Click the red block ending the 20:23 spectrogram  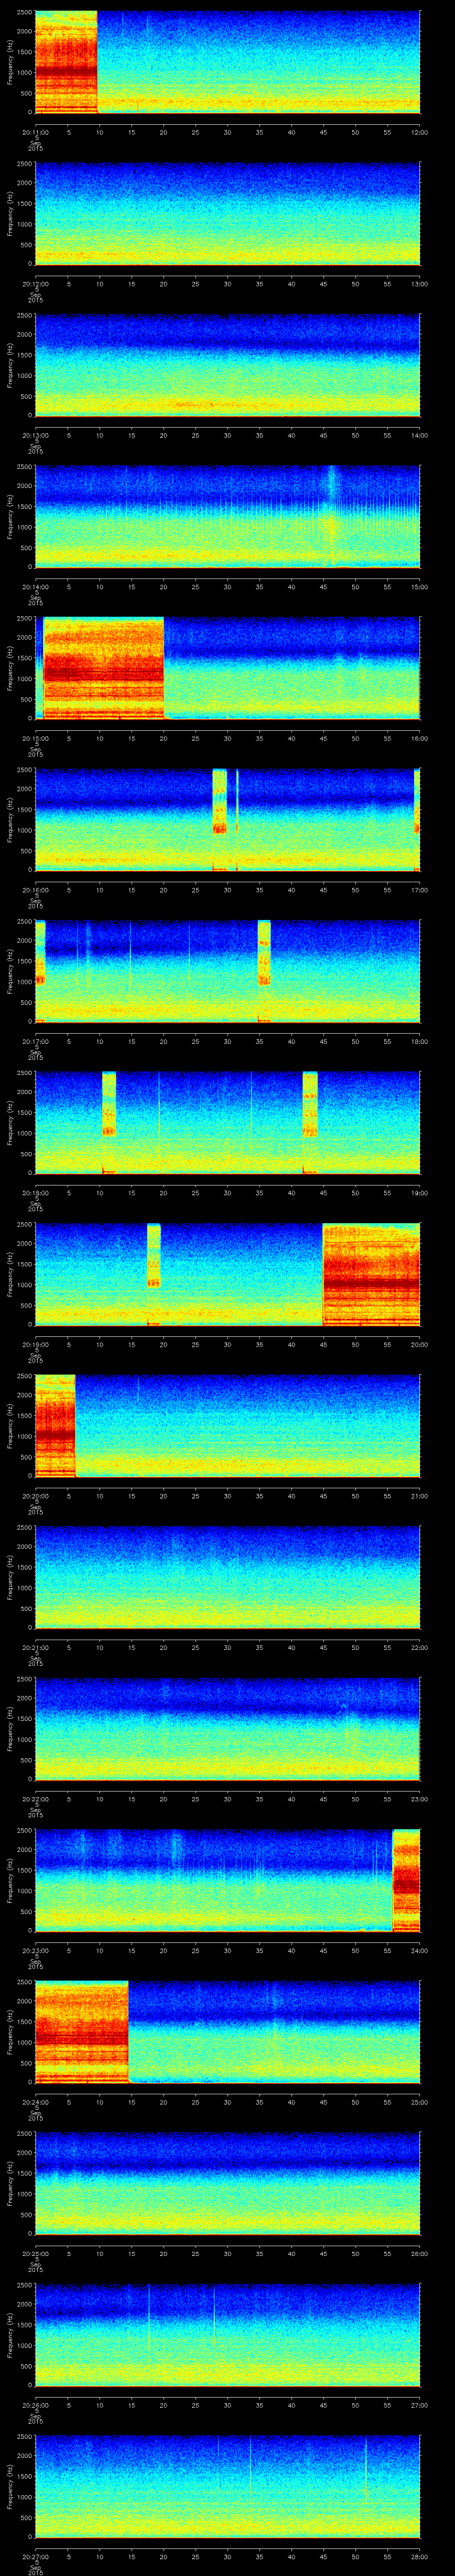point(406,1879)
